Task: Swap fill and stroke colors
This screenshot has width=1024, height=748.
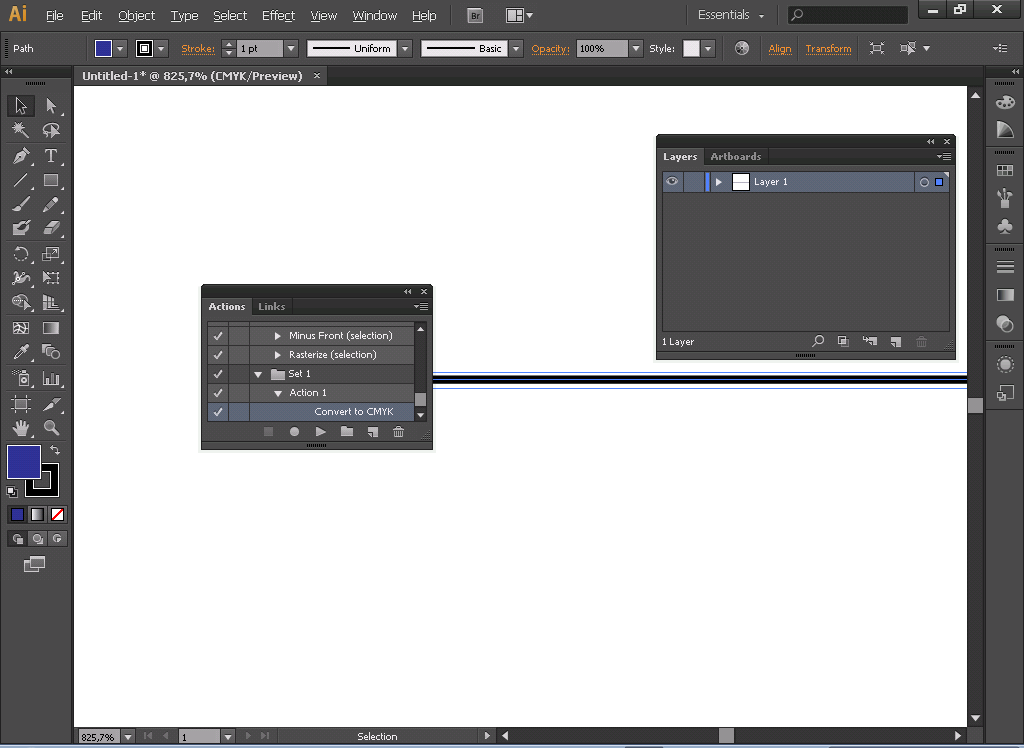Action: point(56,449)
